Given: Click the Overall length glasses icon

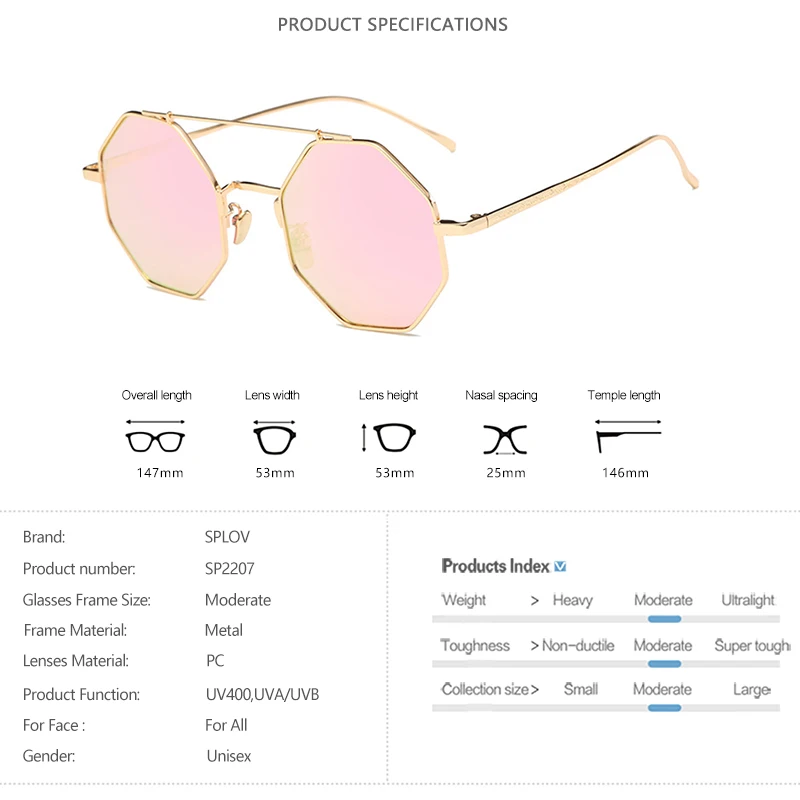Looking at the screenshot, I should tap(156, 439).
